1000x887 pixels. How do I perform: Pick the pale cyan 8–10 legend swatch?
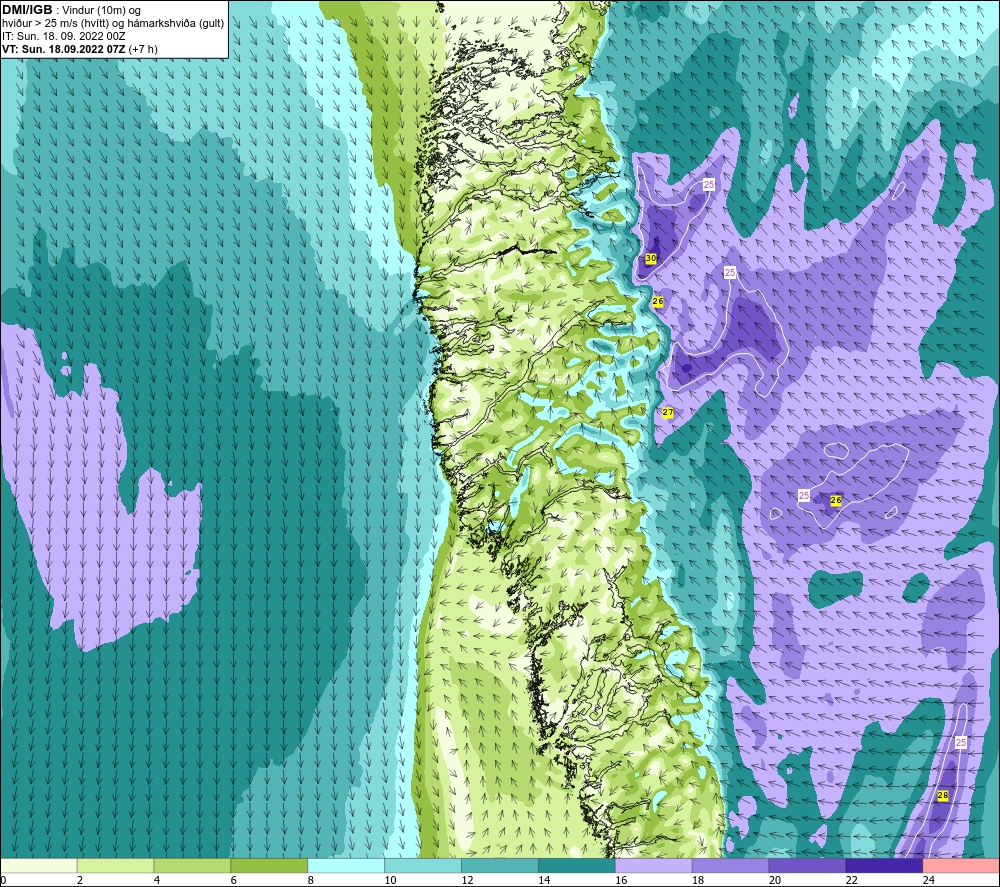pos(346,866)
